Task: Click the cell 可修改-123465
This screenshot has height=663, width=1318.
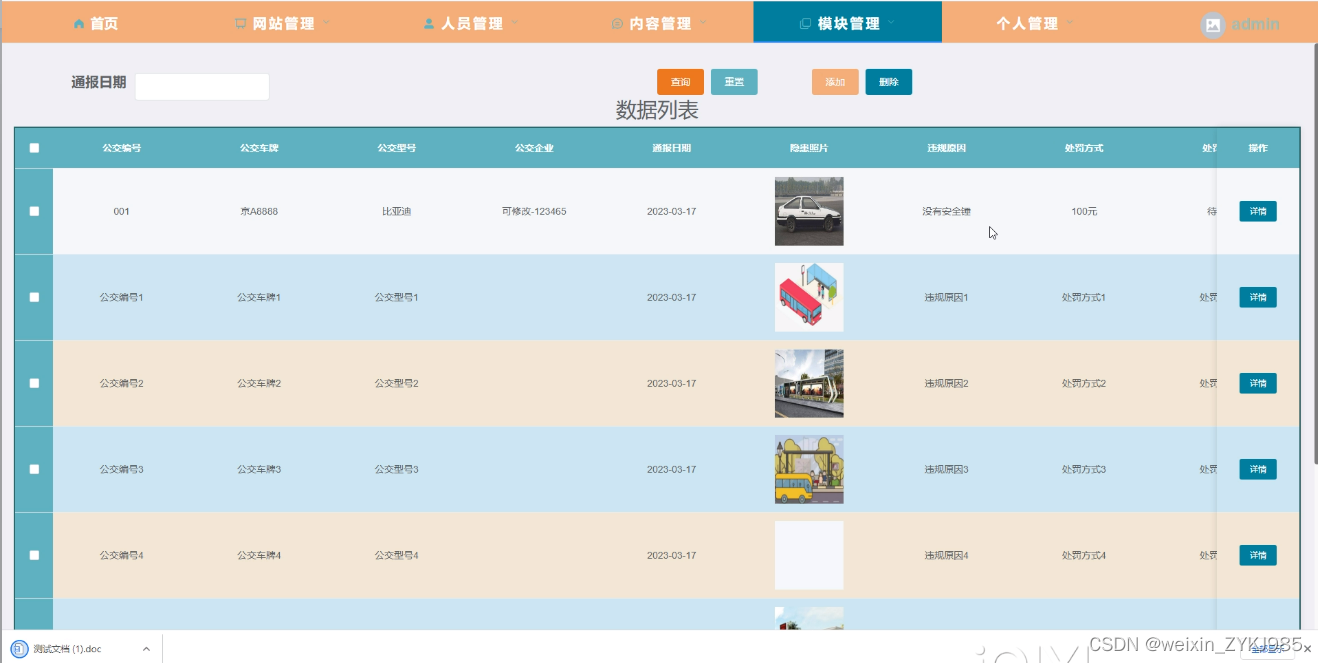Action: (534, 211)
